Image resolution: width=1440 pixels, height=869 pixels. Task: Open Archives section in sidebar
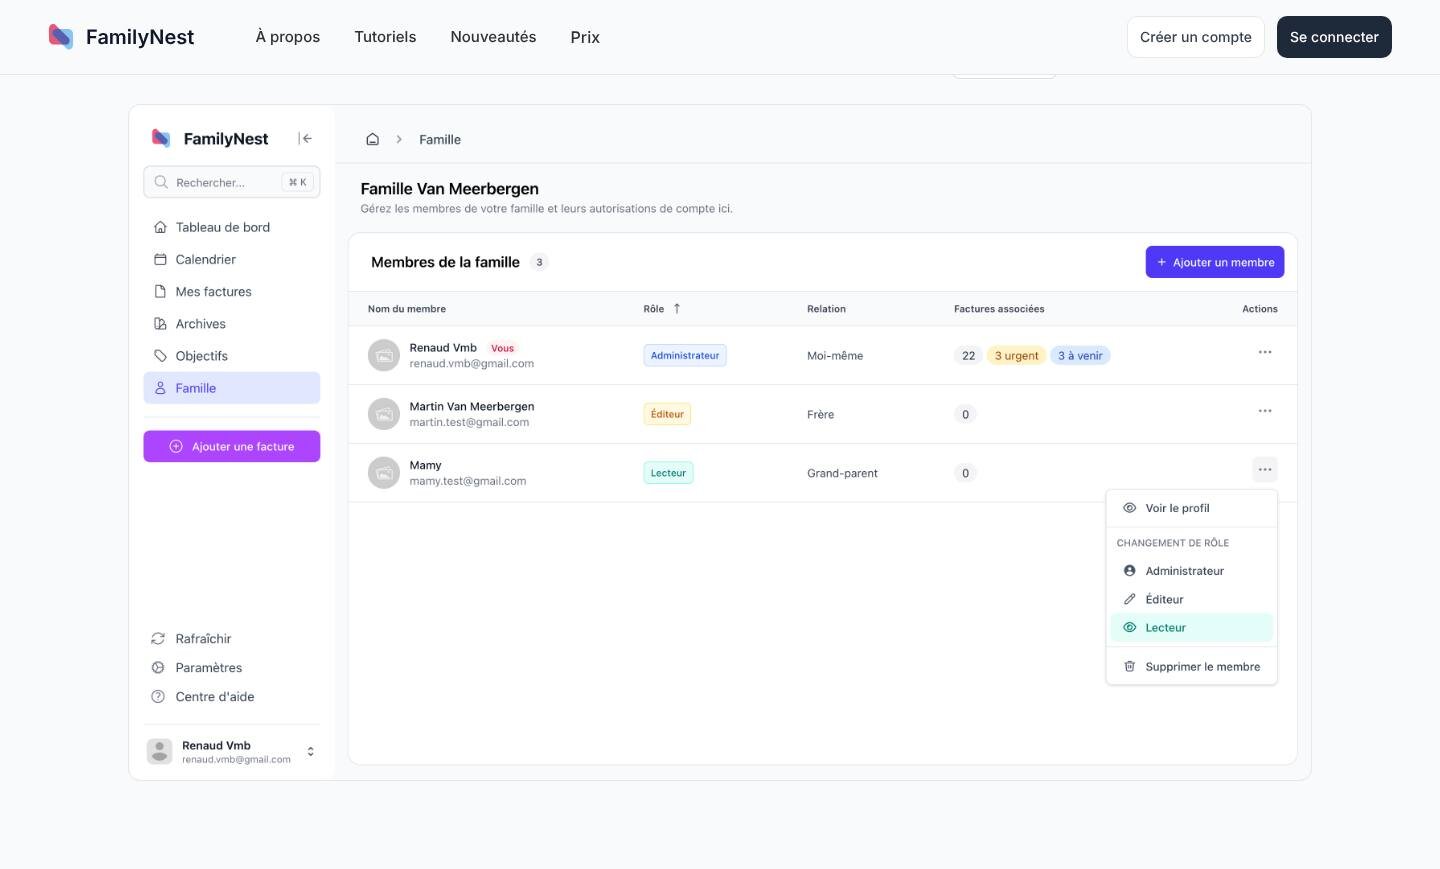coord(232,324)
